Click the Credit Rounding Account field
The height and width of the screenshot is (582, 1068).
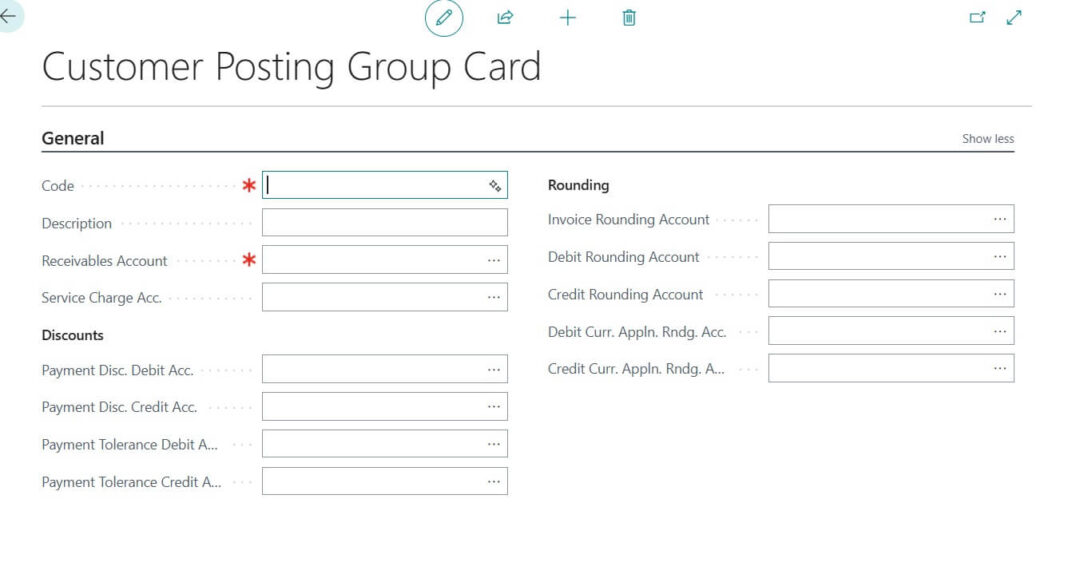coord(891,294)
